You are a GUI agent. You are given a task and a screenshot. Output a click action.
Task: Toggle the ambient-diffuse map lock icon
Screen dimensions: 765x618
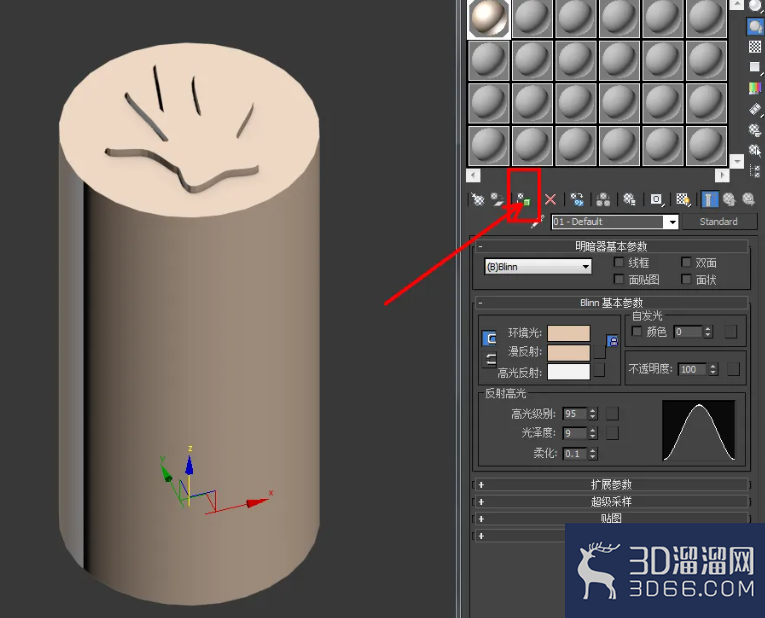(x=612, y=341)
